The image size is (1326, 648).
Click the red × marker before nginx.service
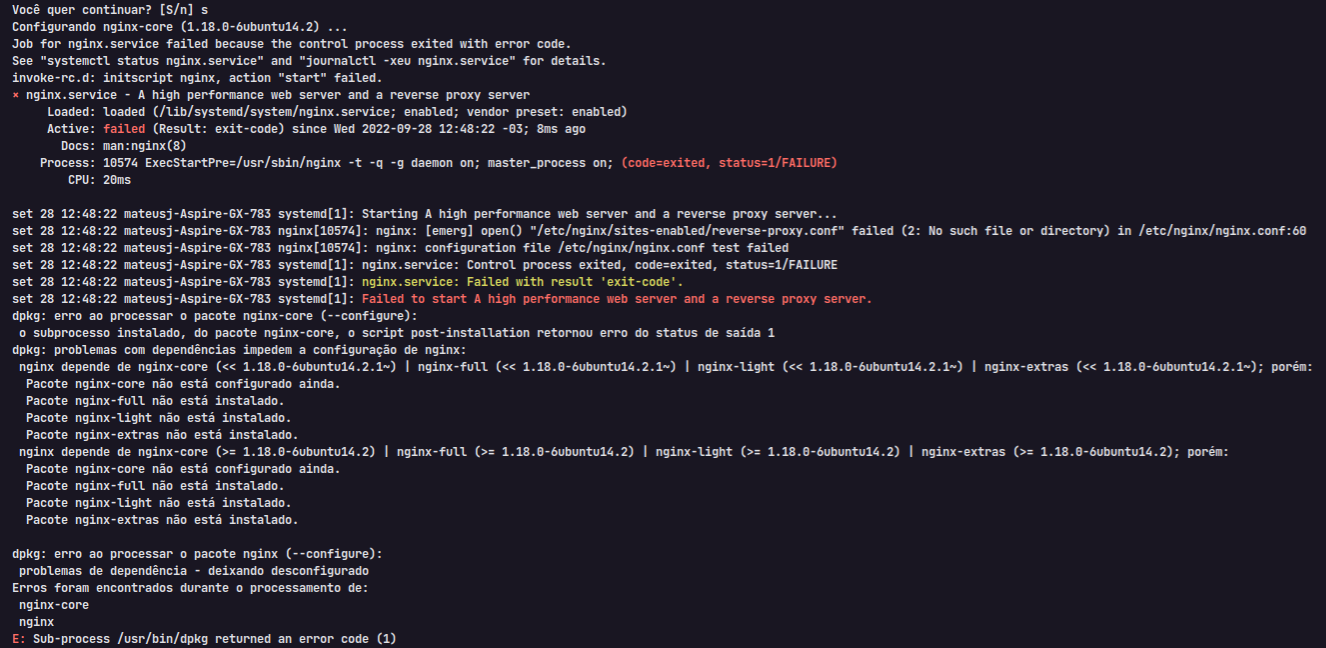pyautogui.click(x=16, y=95)
